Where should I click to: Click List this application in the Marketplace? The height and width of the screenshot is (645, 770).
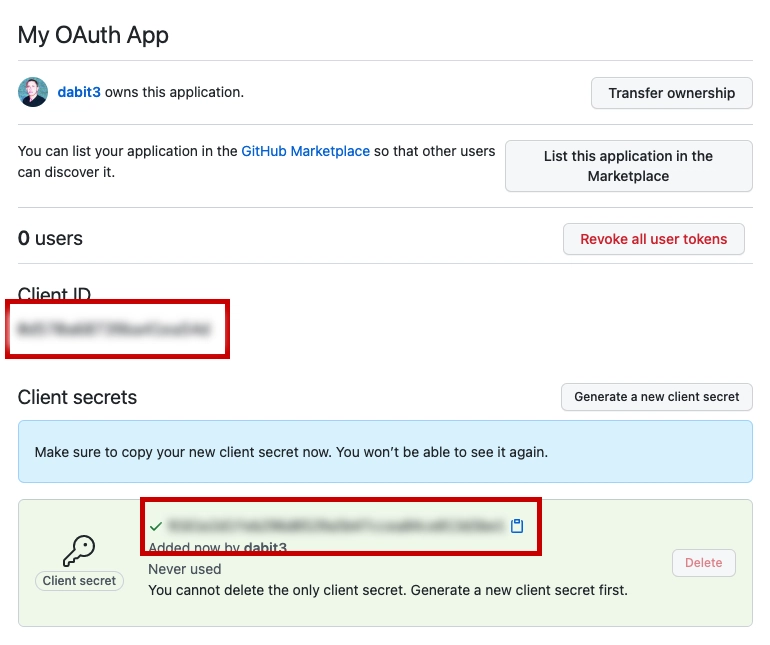(629, 166)
